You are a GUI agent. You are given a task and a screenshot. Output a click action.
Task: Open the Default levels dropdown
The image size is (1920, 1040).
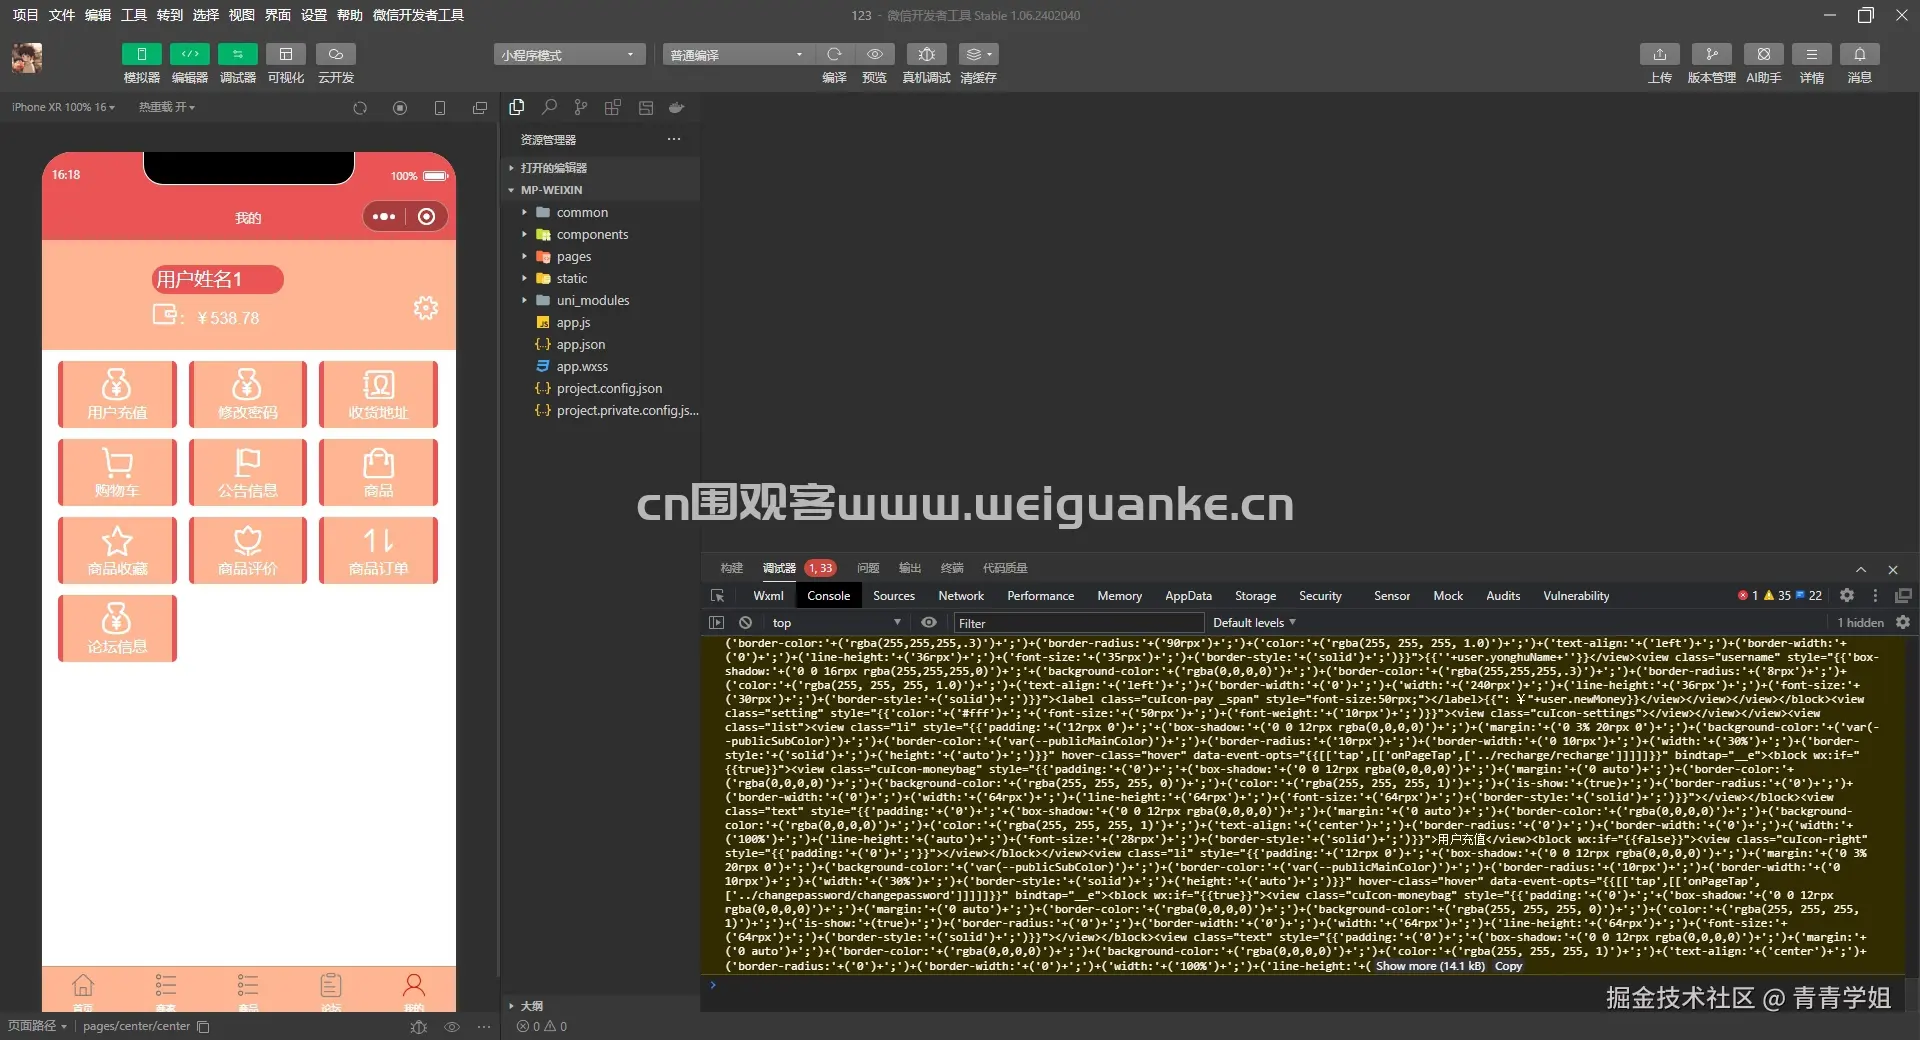(x=1254, y=622)
